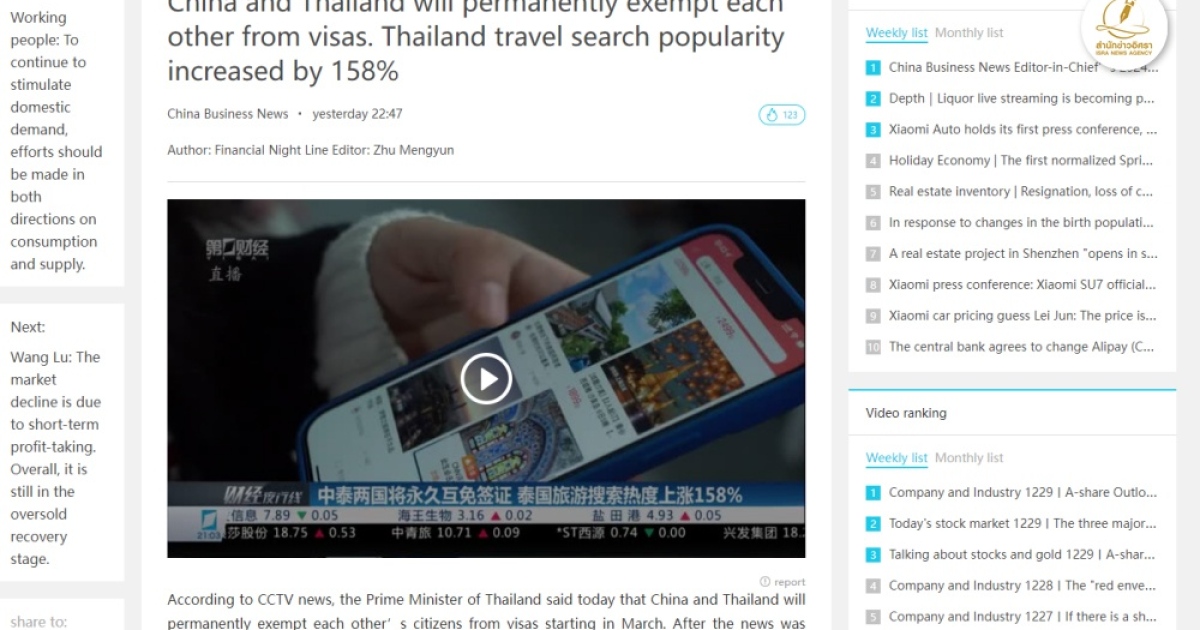The width and height of the screenshot is (1200, 630).
Task: Click the report icon below video
Action: pyautogui.click(x=764, y=581)
